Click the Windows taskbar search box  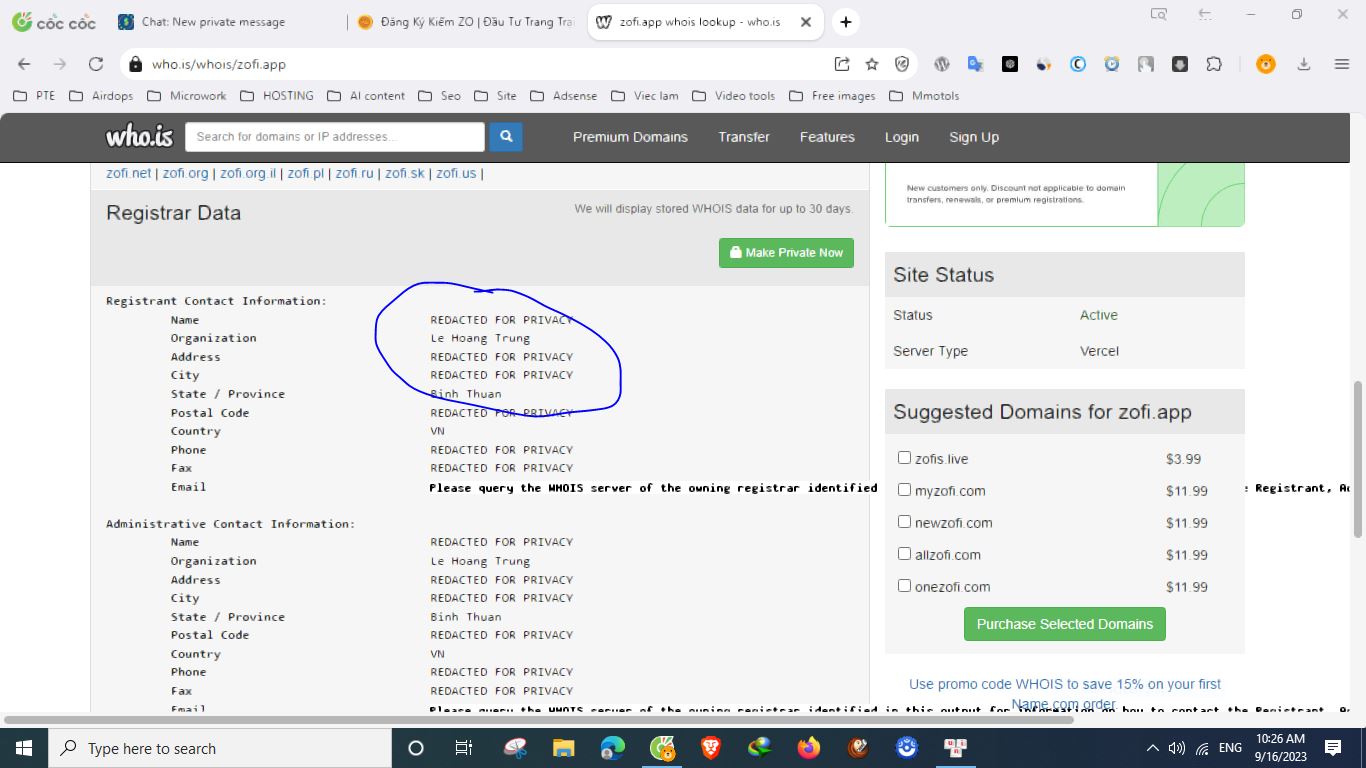pos(220,748)
